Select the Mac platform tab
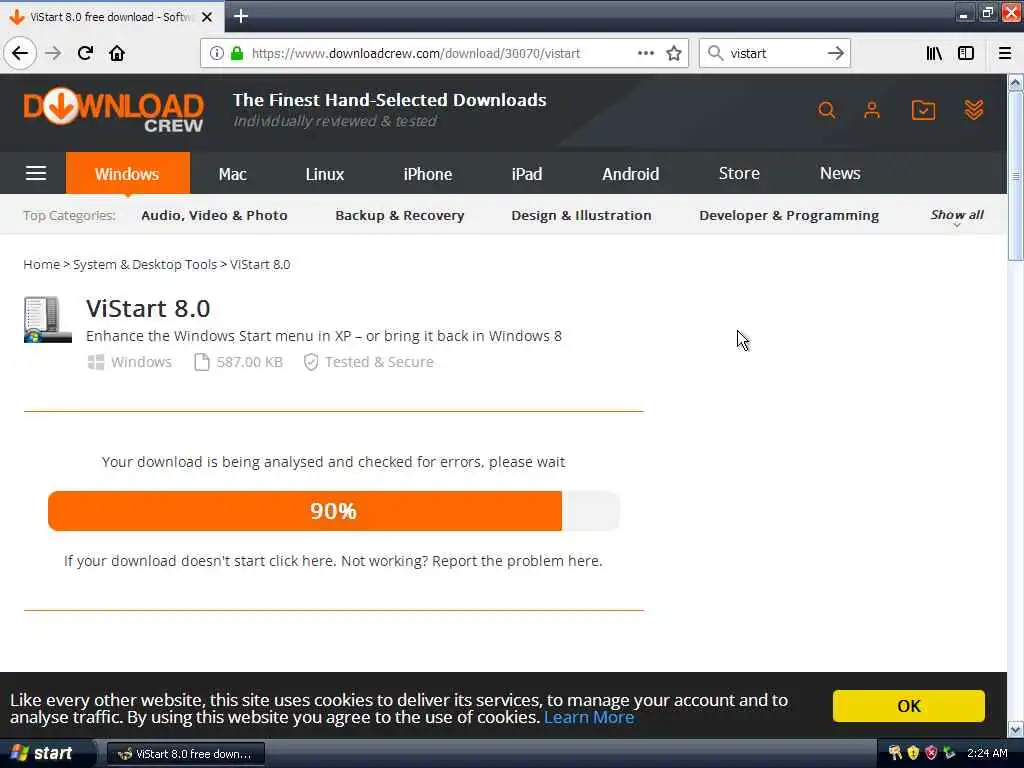1024x768 pixels. pos(232,174)
